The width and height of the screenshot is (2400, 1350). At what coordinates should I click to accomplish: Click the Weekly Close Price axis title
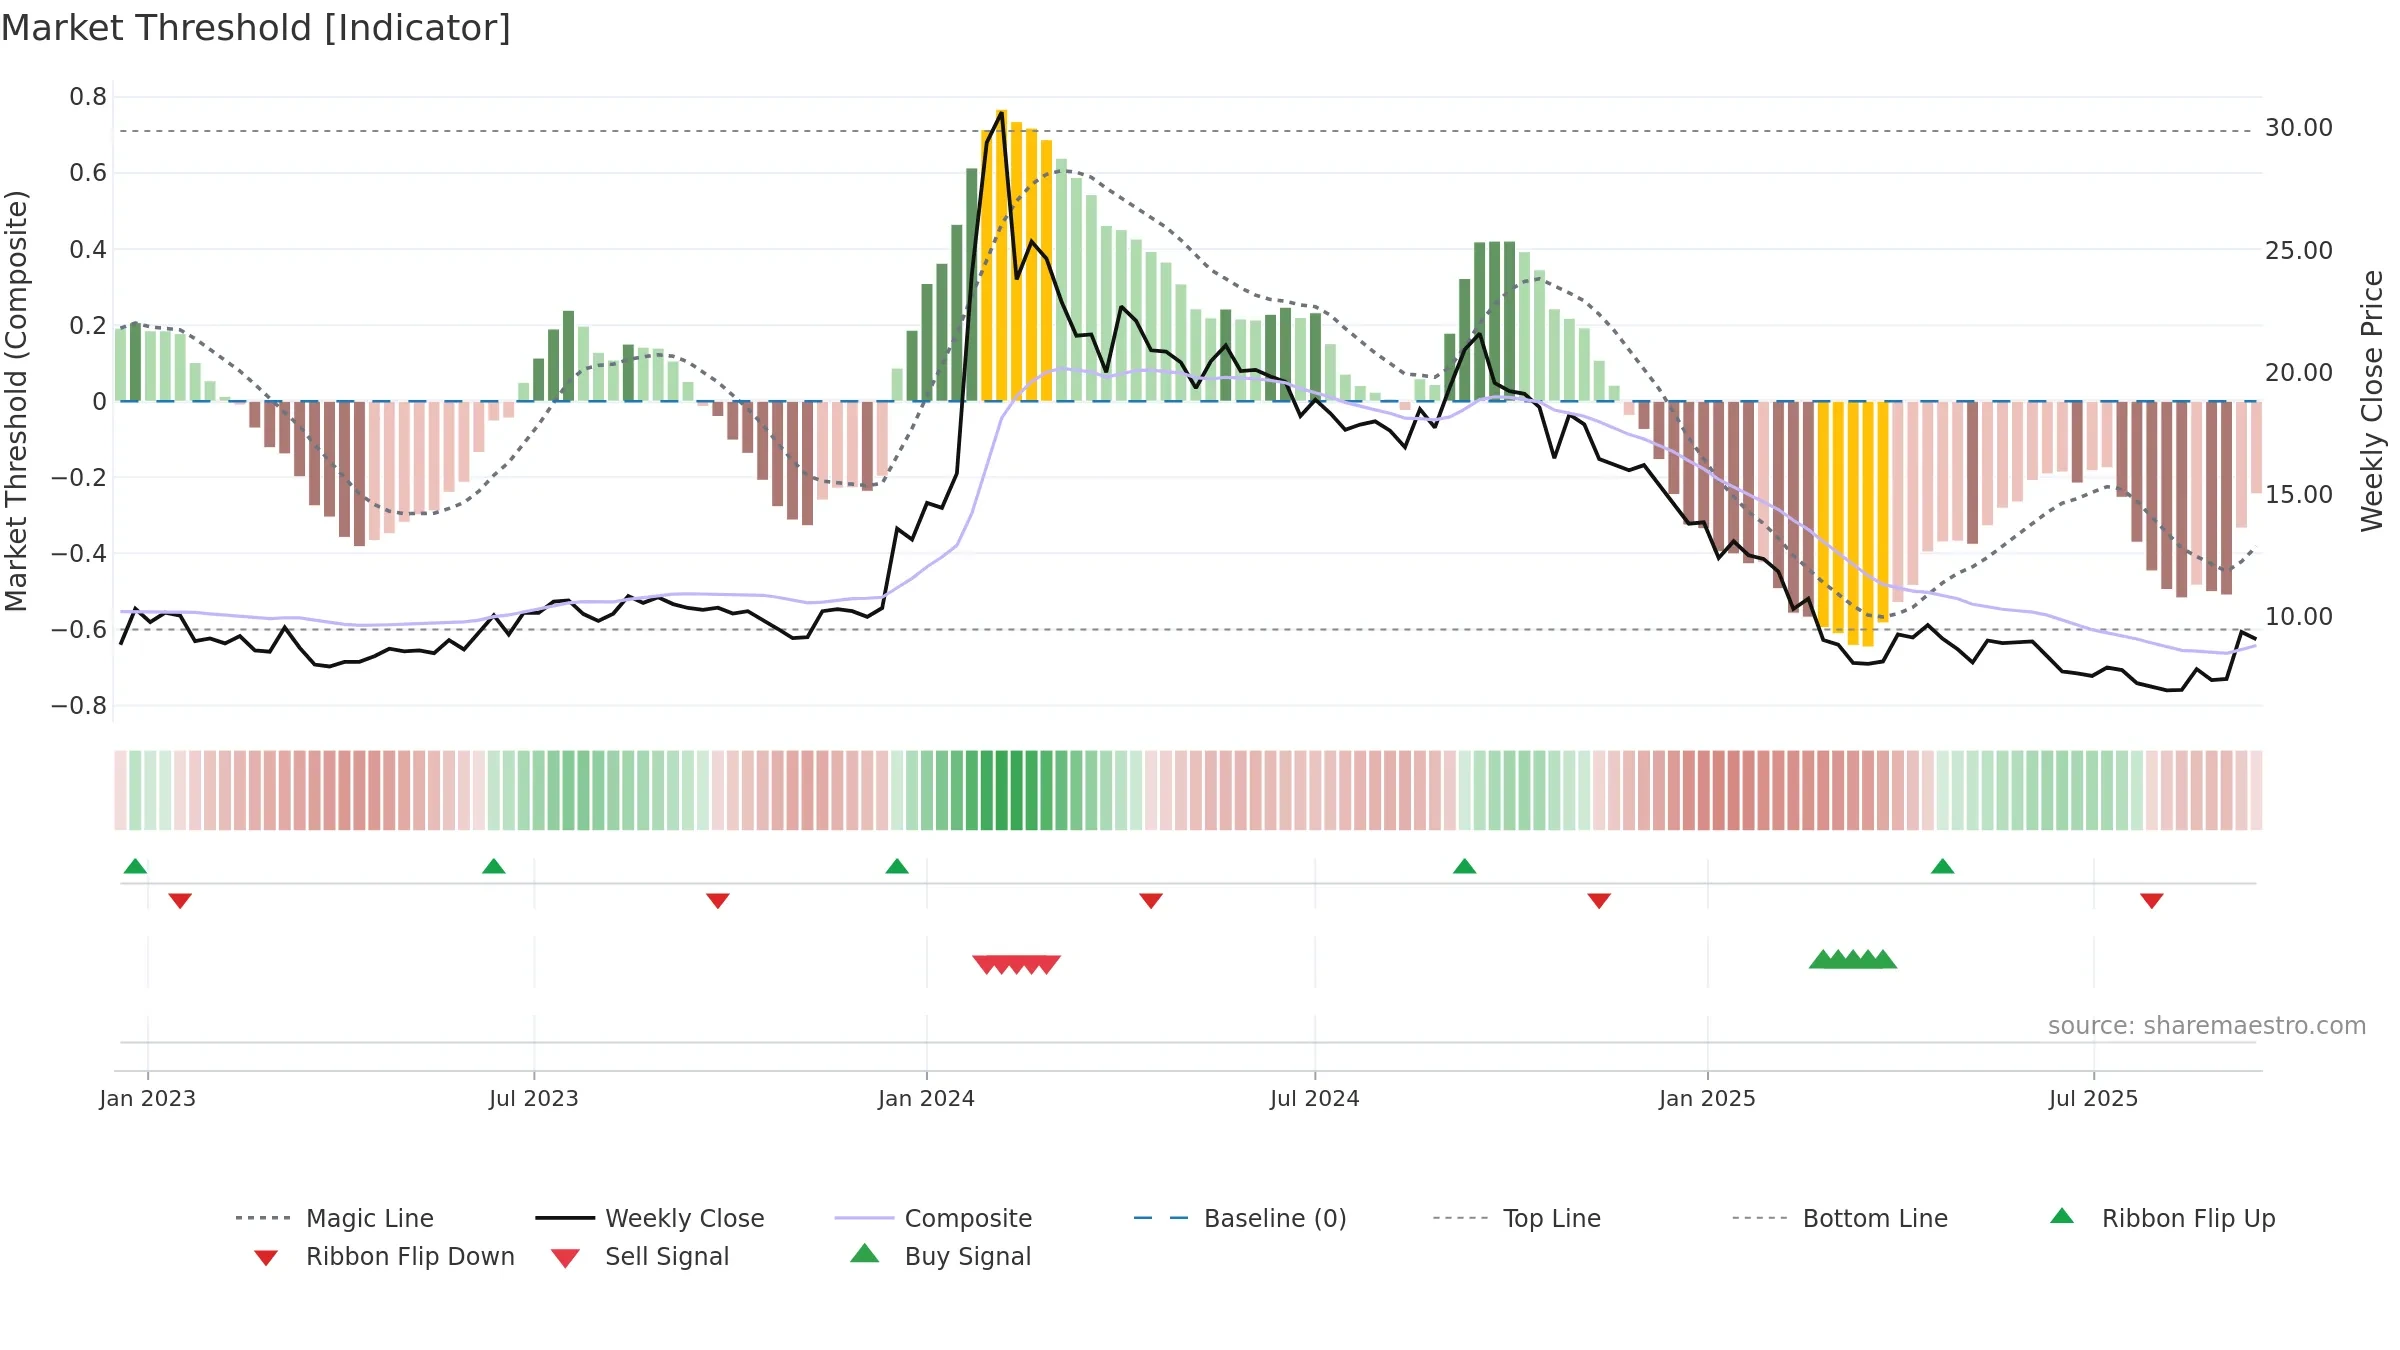pyautogui.click(x=2372, y=400)
